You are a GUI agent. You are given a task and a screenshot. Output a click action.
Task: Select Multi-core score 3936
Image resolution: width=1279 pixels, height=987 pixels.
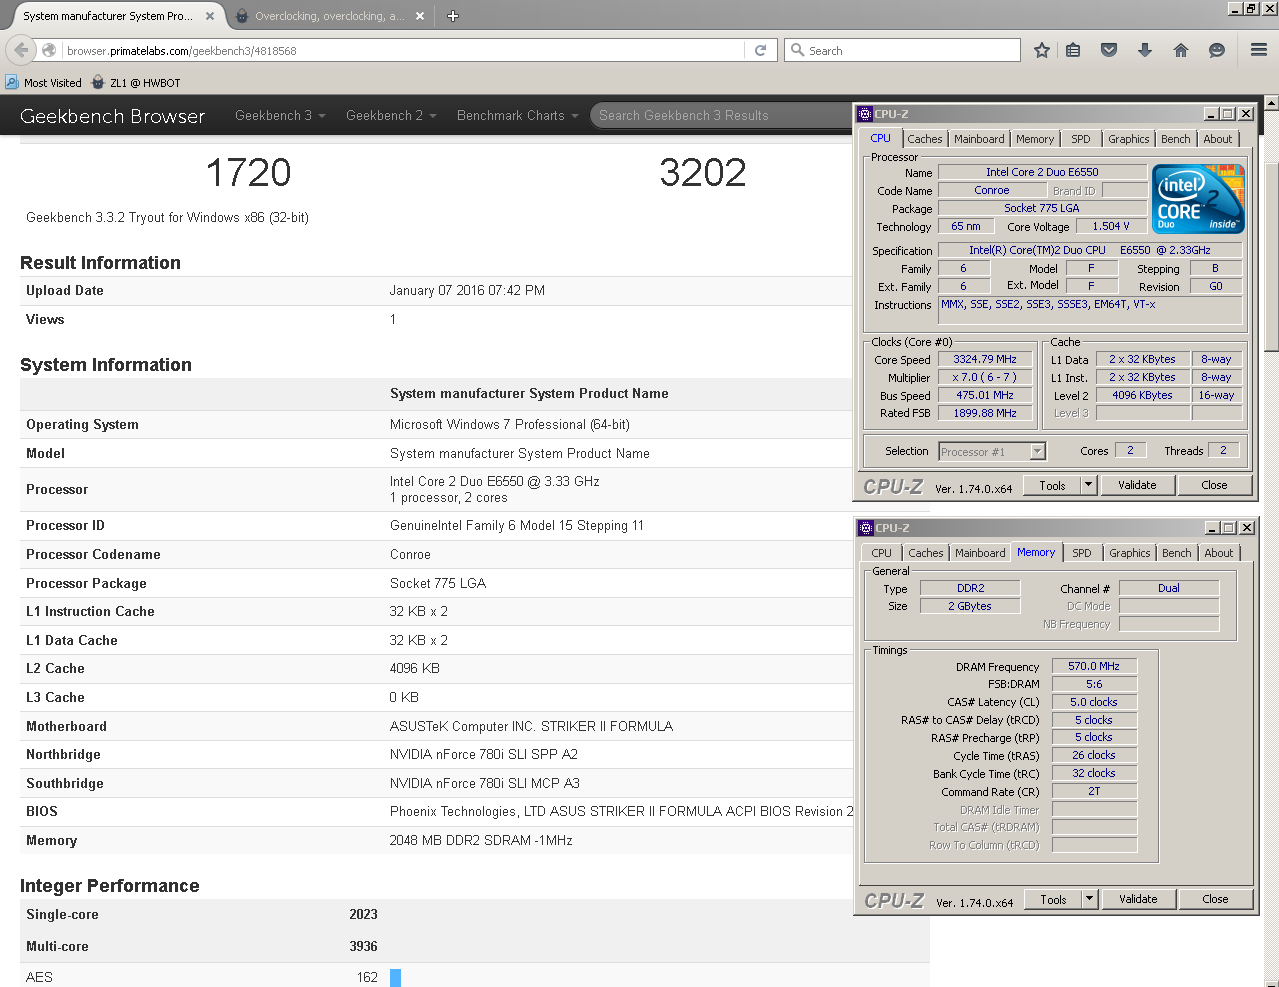click(363, 946)
